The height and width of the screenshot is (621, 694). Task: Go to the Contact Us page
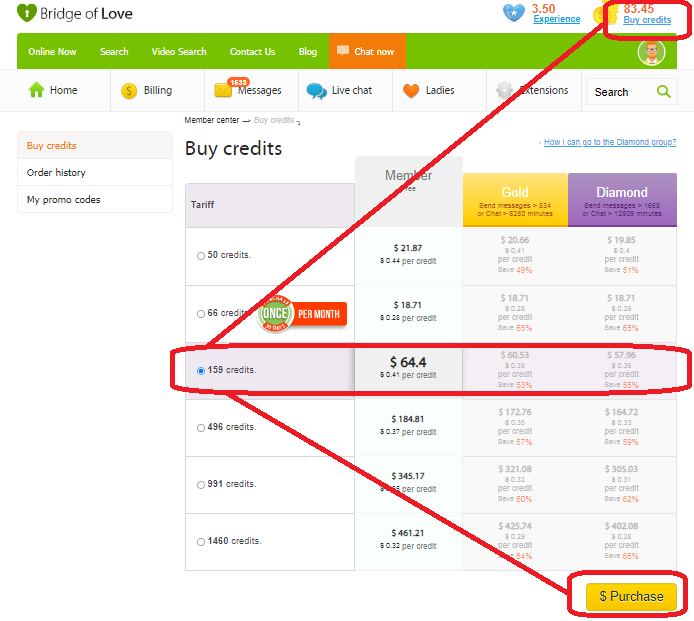(x=252, y=51)
